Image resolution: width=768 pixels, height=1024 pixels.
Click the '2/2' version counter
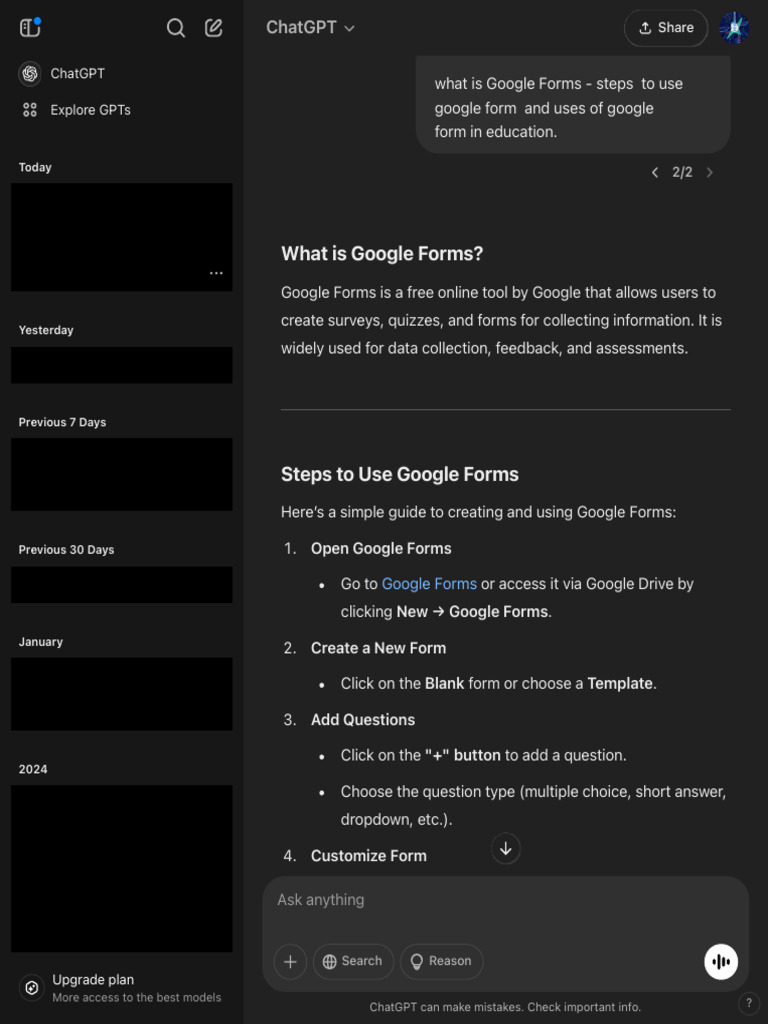click(682, 172)
